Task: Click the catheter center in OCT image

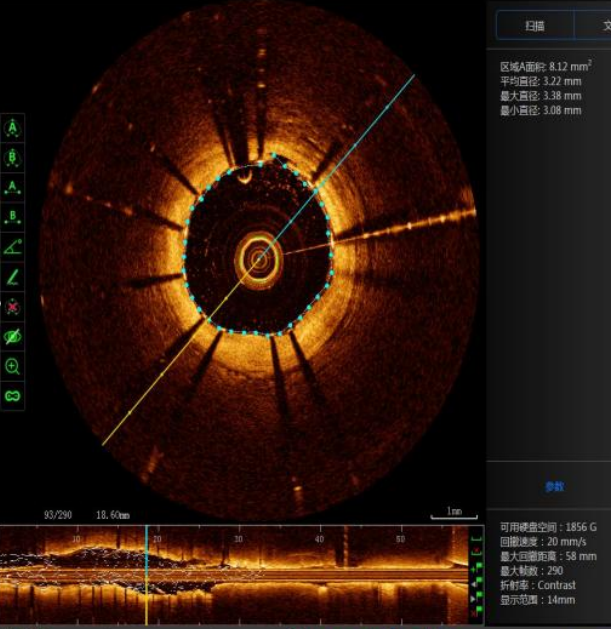Action: [259, 260]
